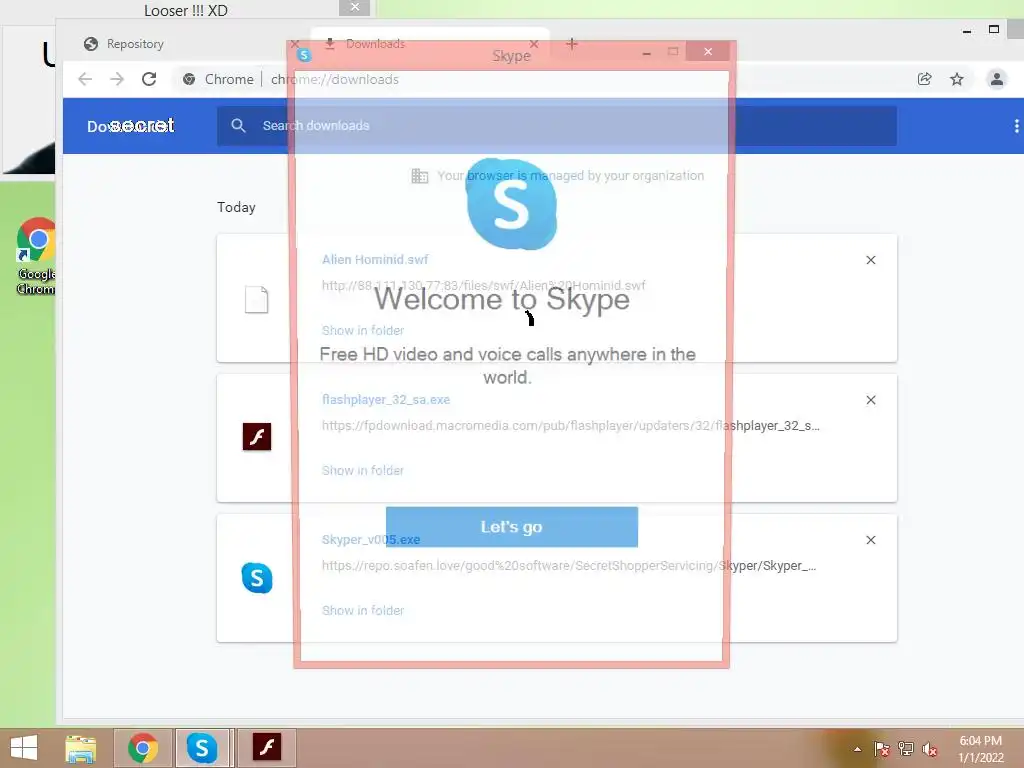
Task: Remove Alien Hominid.swf from downloads list
Action: (x=871, y=260)
